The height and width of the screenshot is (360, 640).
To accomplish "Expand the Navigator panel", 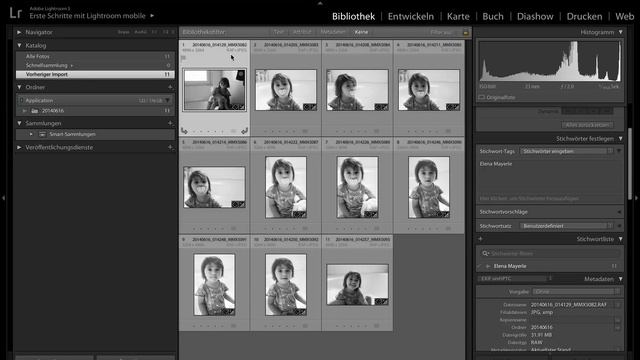I will (19, 32).
